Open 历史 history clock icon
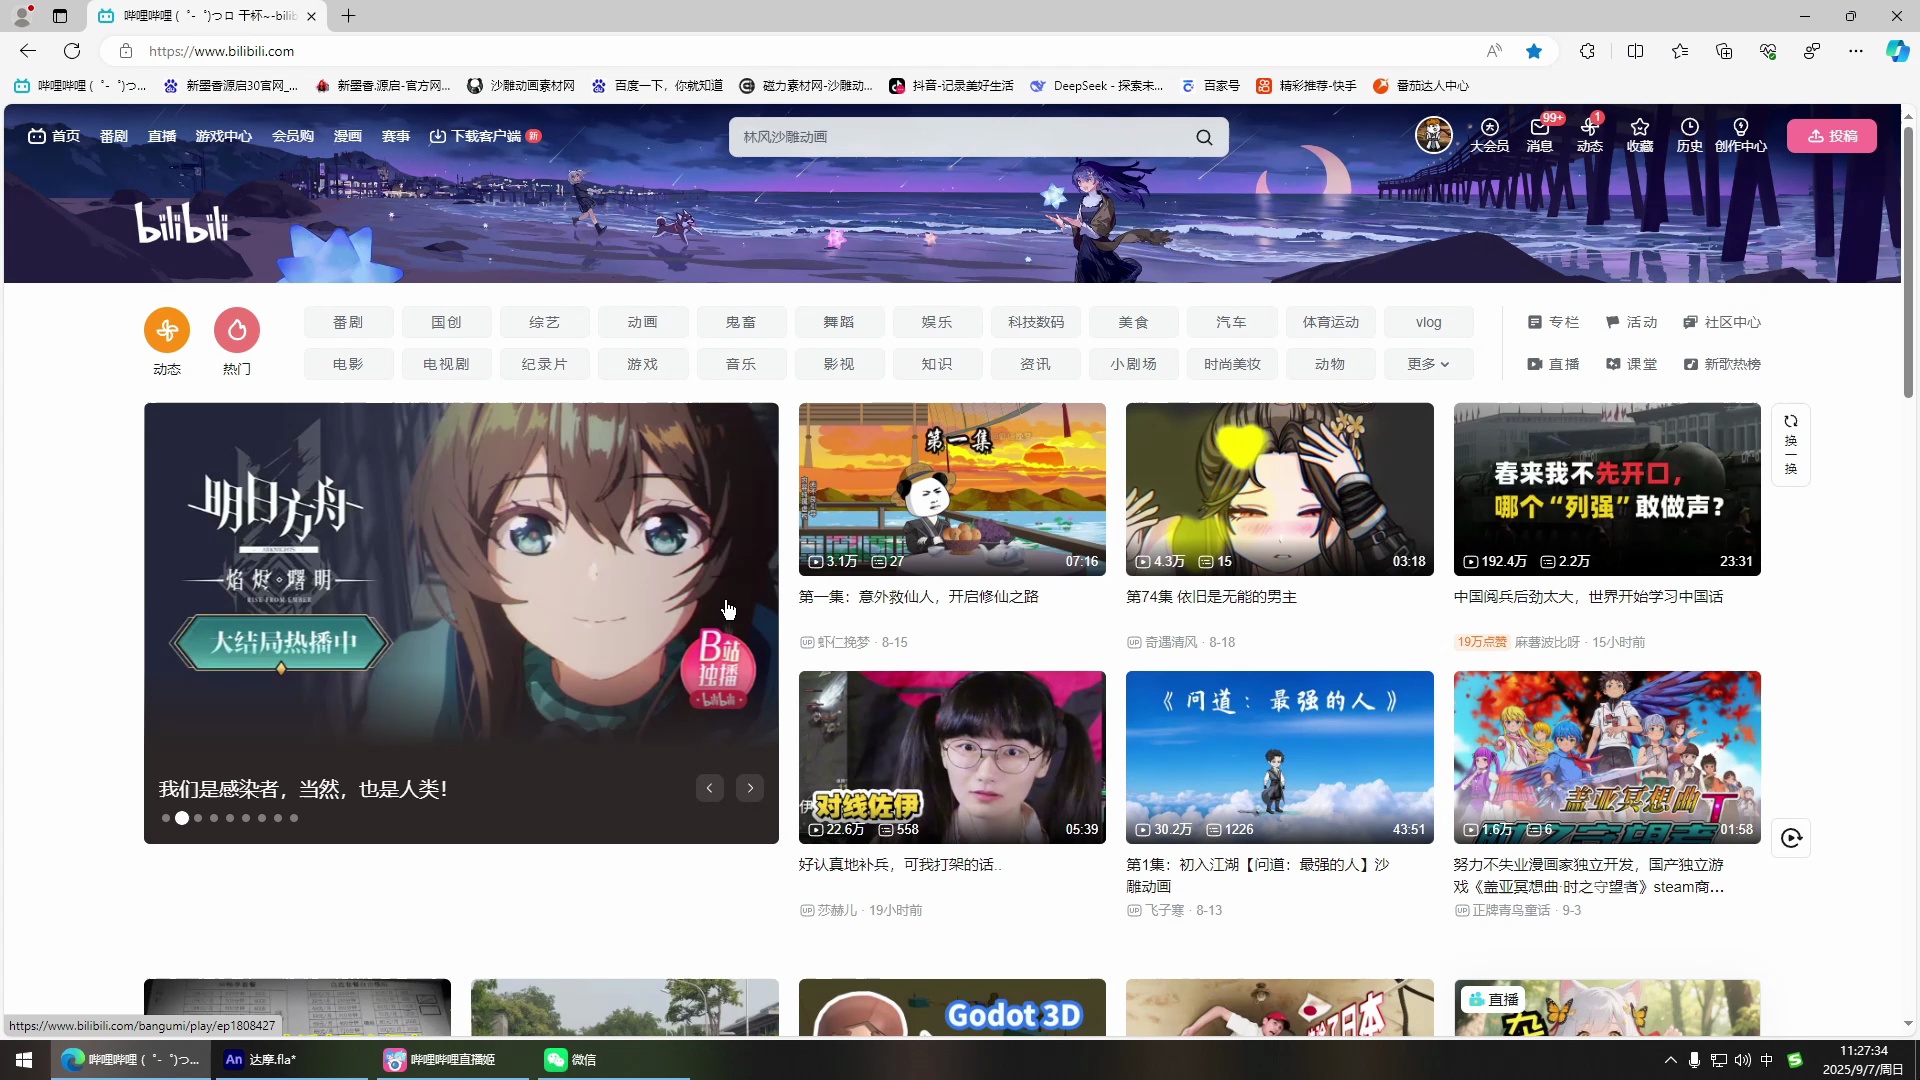Viewport: 1920px width, 1080px height. coord(1690,135)
